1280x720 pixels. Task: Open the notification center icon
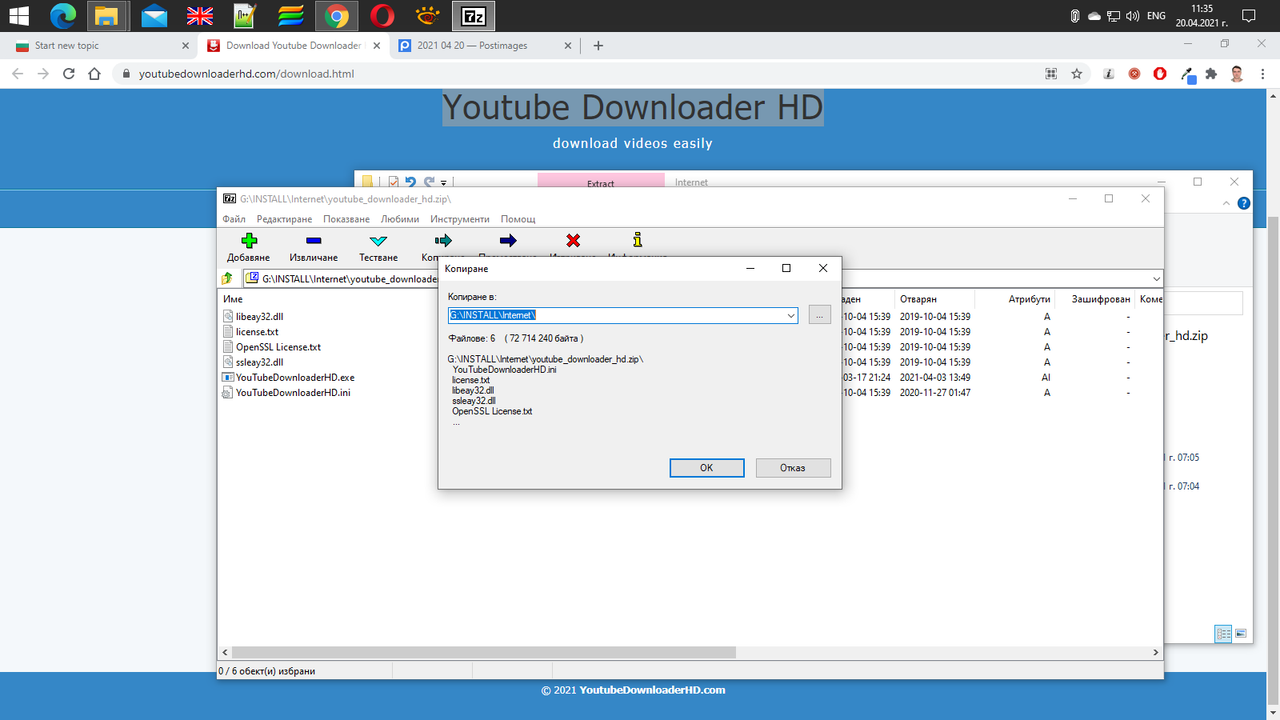click(x=1248, y=16)
